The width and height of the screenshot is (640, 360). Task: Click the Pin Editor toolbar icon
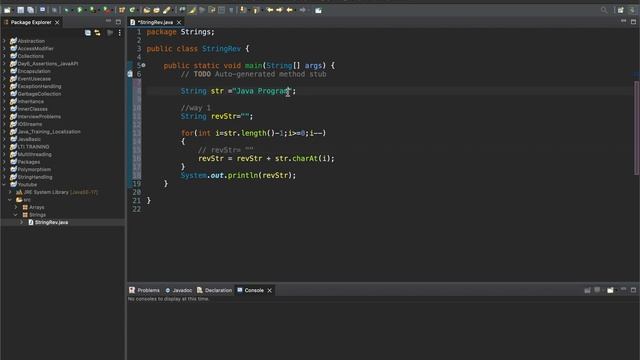click(x=318, y=10)
